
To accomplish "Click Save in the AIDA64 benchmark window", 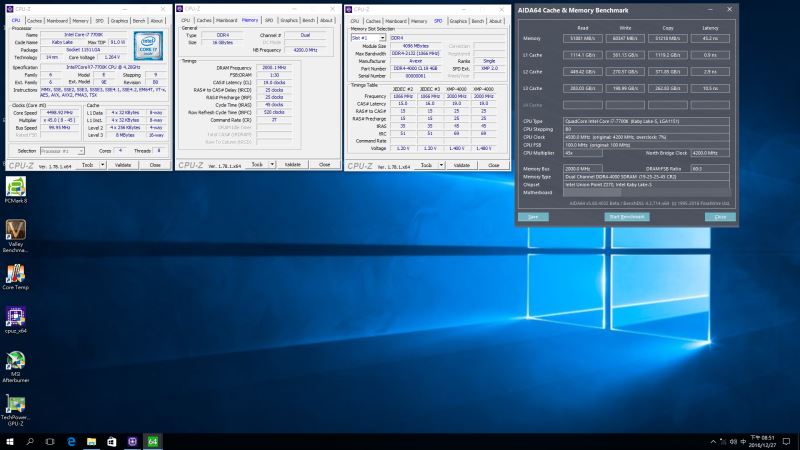I will tap(533, 217).
